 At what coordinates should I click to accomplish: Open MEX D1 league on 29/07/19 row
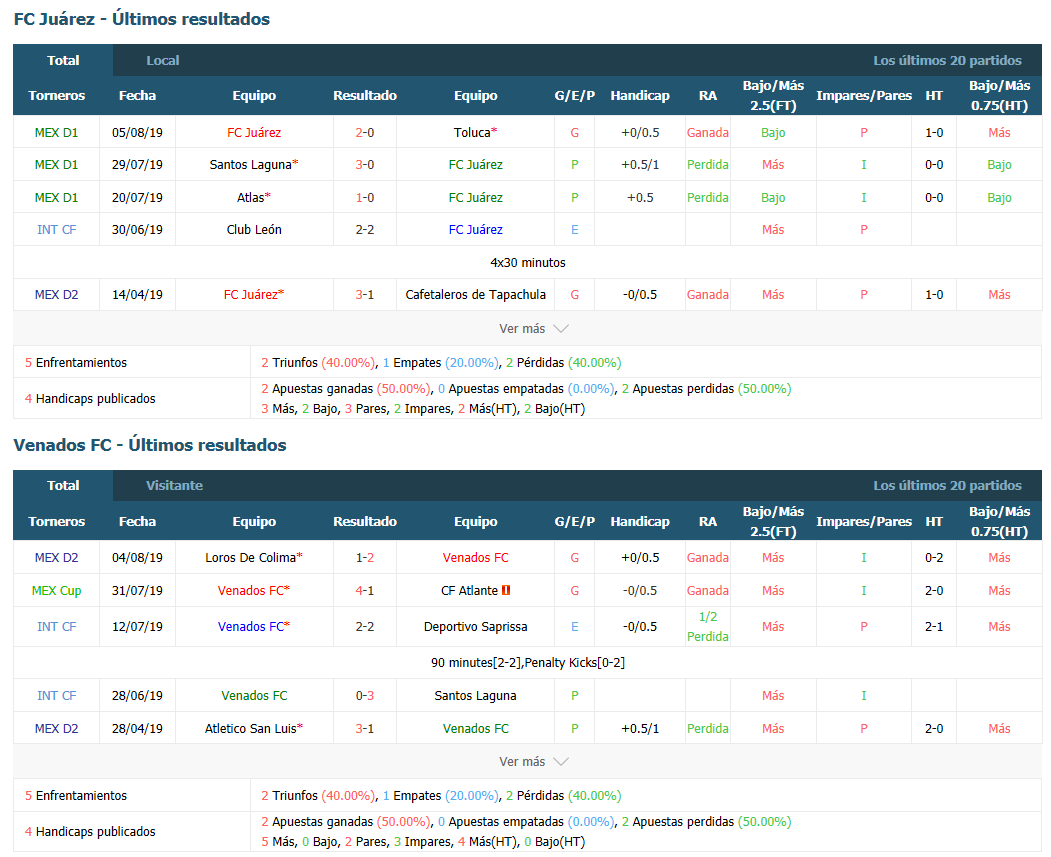click(x=56, y=165)
